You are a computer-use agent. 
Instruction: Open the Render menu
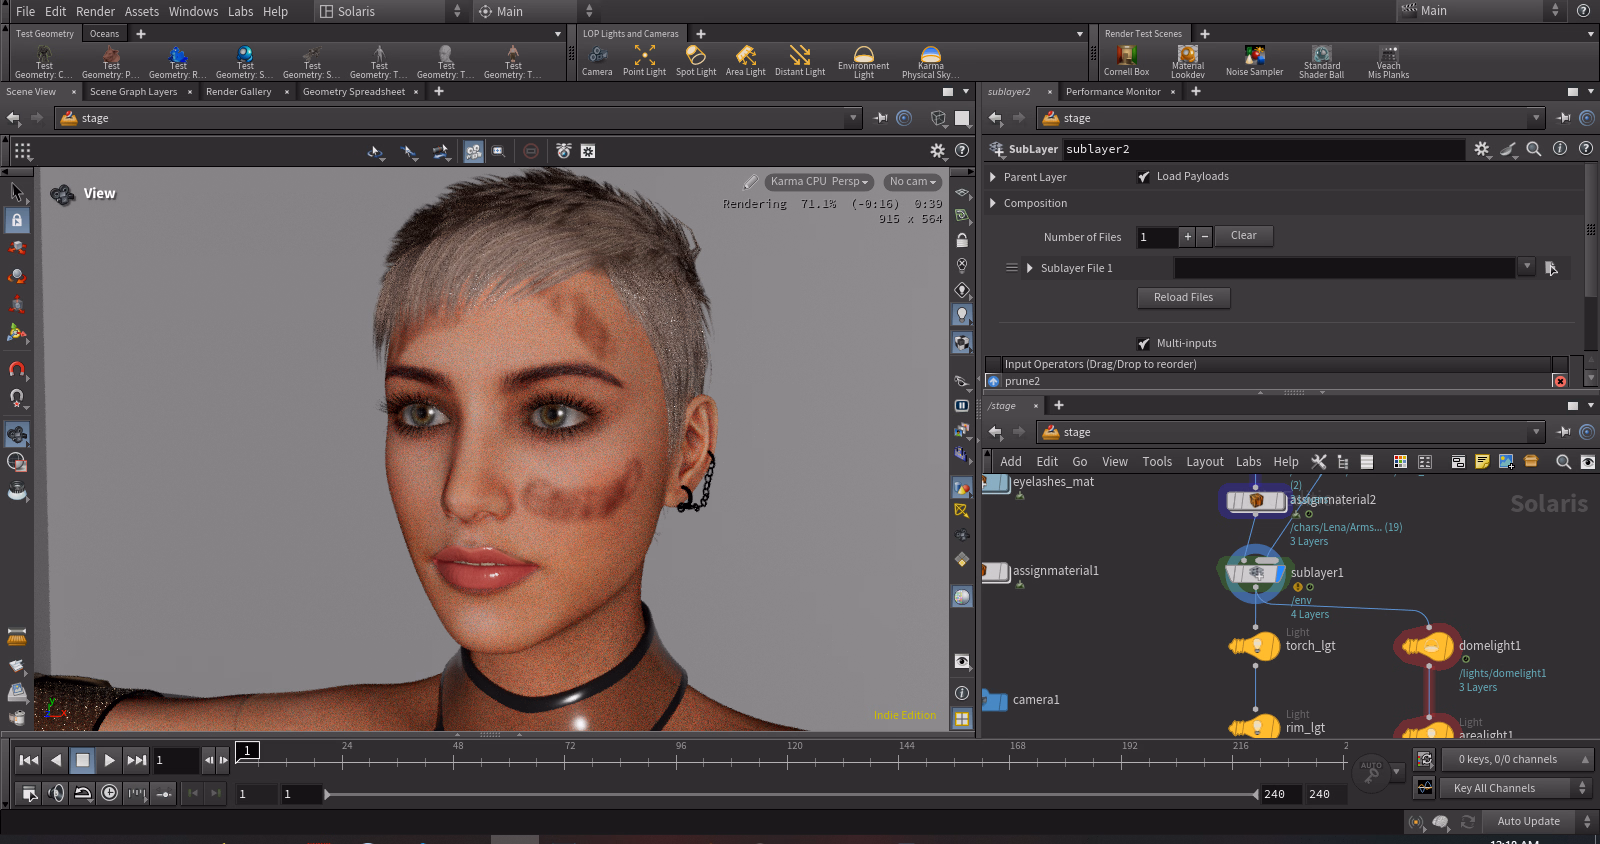pyautogui.click(x=95, y=11)
